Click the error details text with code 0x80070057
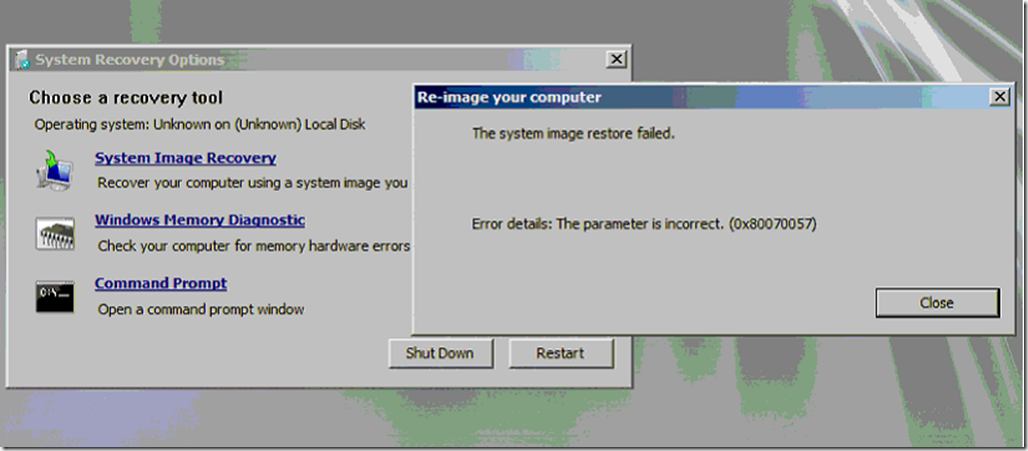The height and width of the screenshot is (451, 1028). click(644, 224)
